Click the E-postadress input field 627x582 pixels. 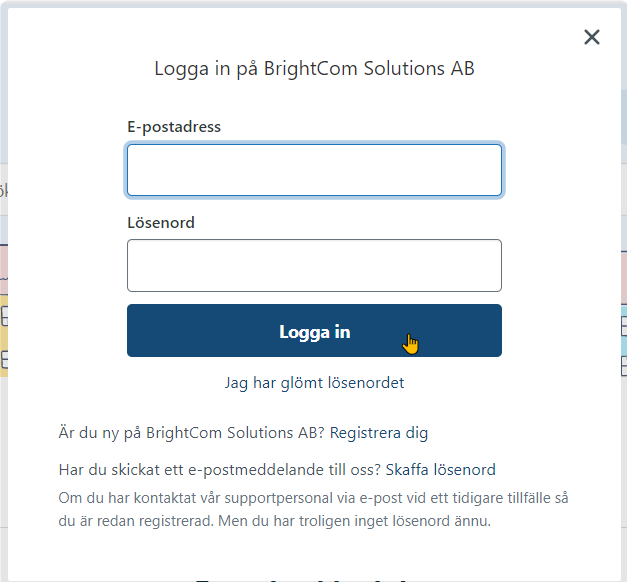click(314, 170)
